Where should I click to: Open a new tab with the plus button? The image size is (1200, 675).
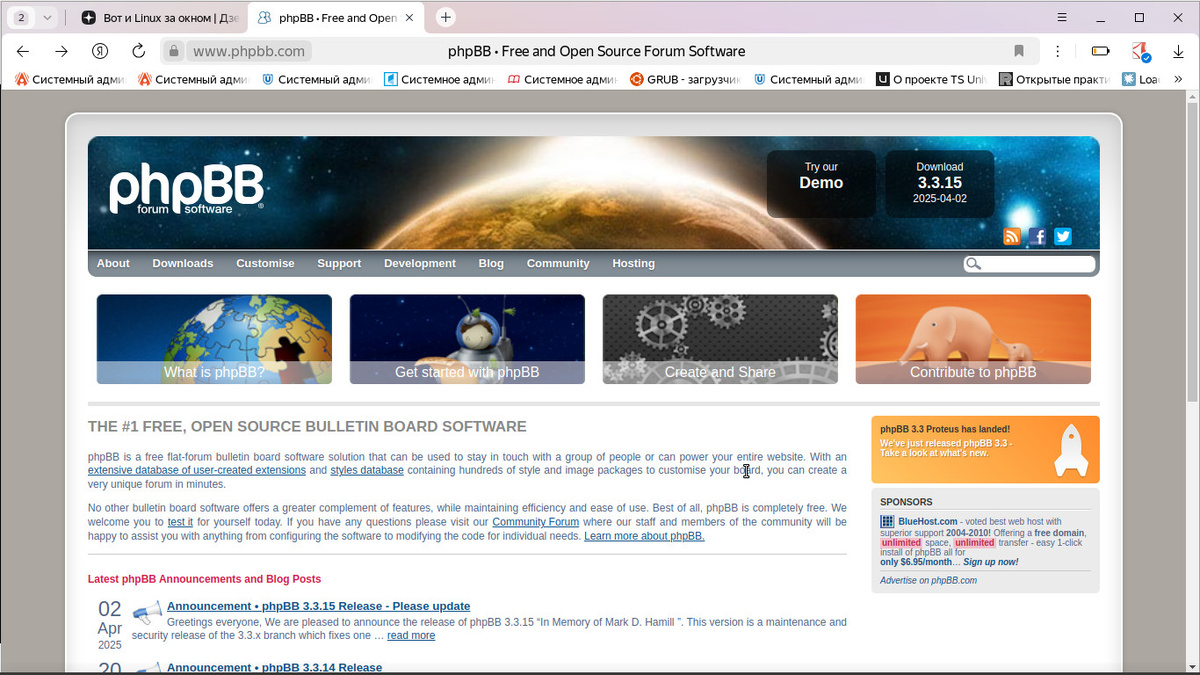click(446, 17)
